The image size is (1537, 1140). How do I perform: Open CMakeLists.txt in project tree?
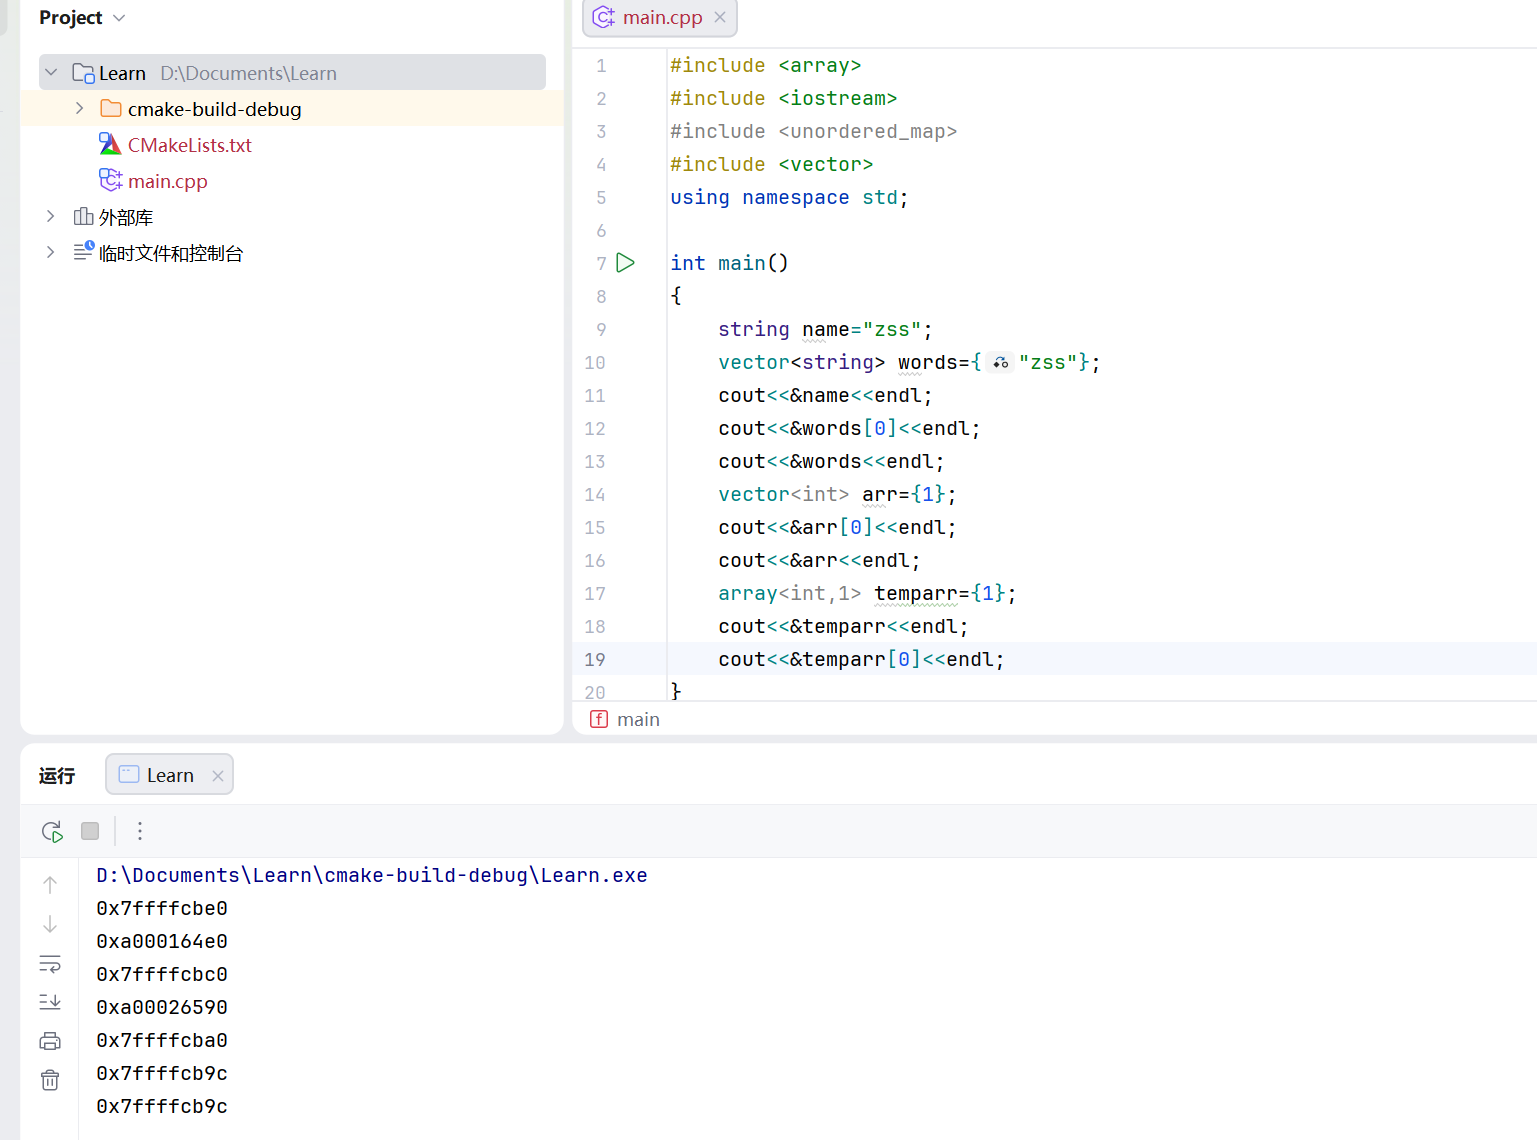(x=189, y=145)
